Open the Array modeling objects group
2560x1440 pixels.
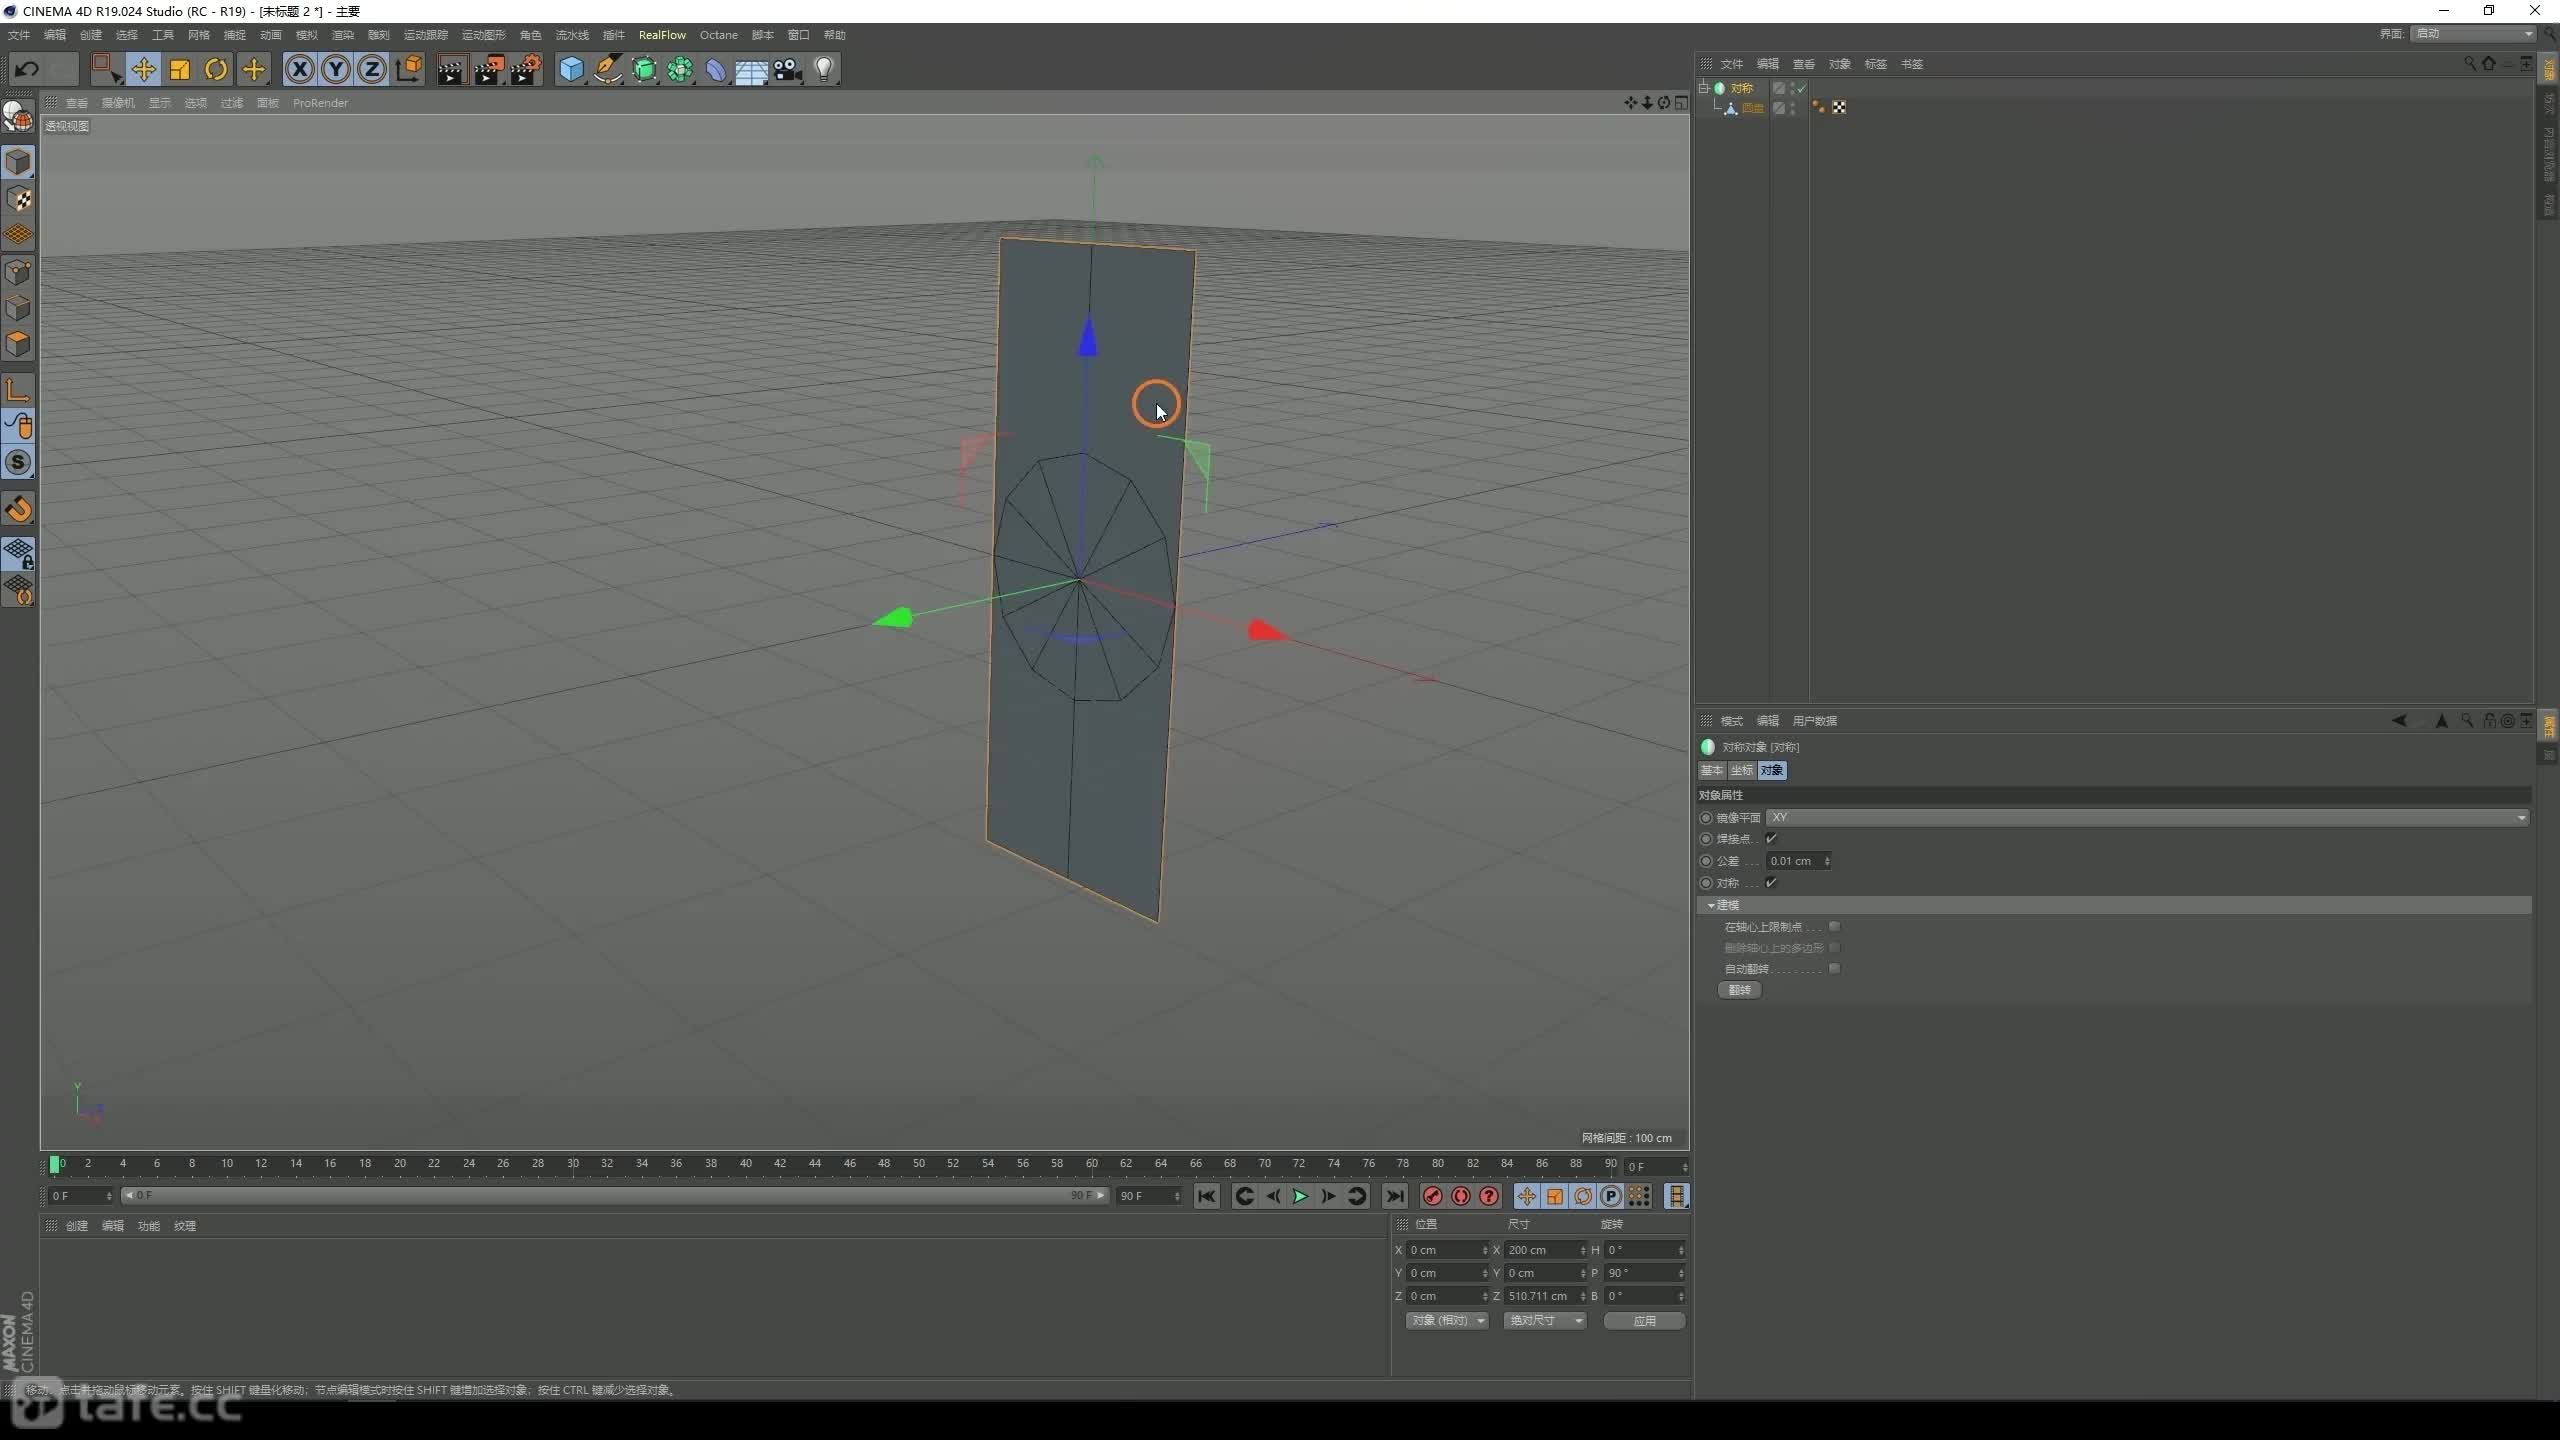click(680, 69)
